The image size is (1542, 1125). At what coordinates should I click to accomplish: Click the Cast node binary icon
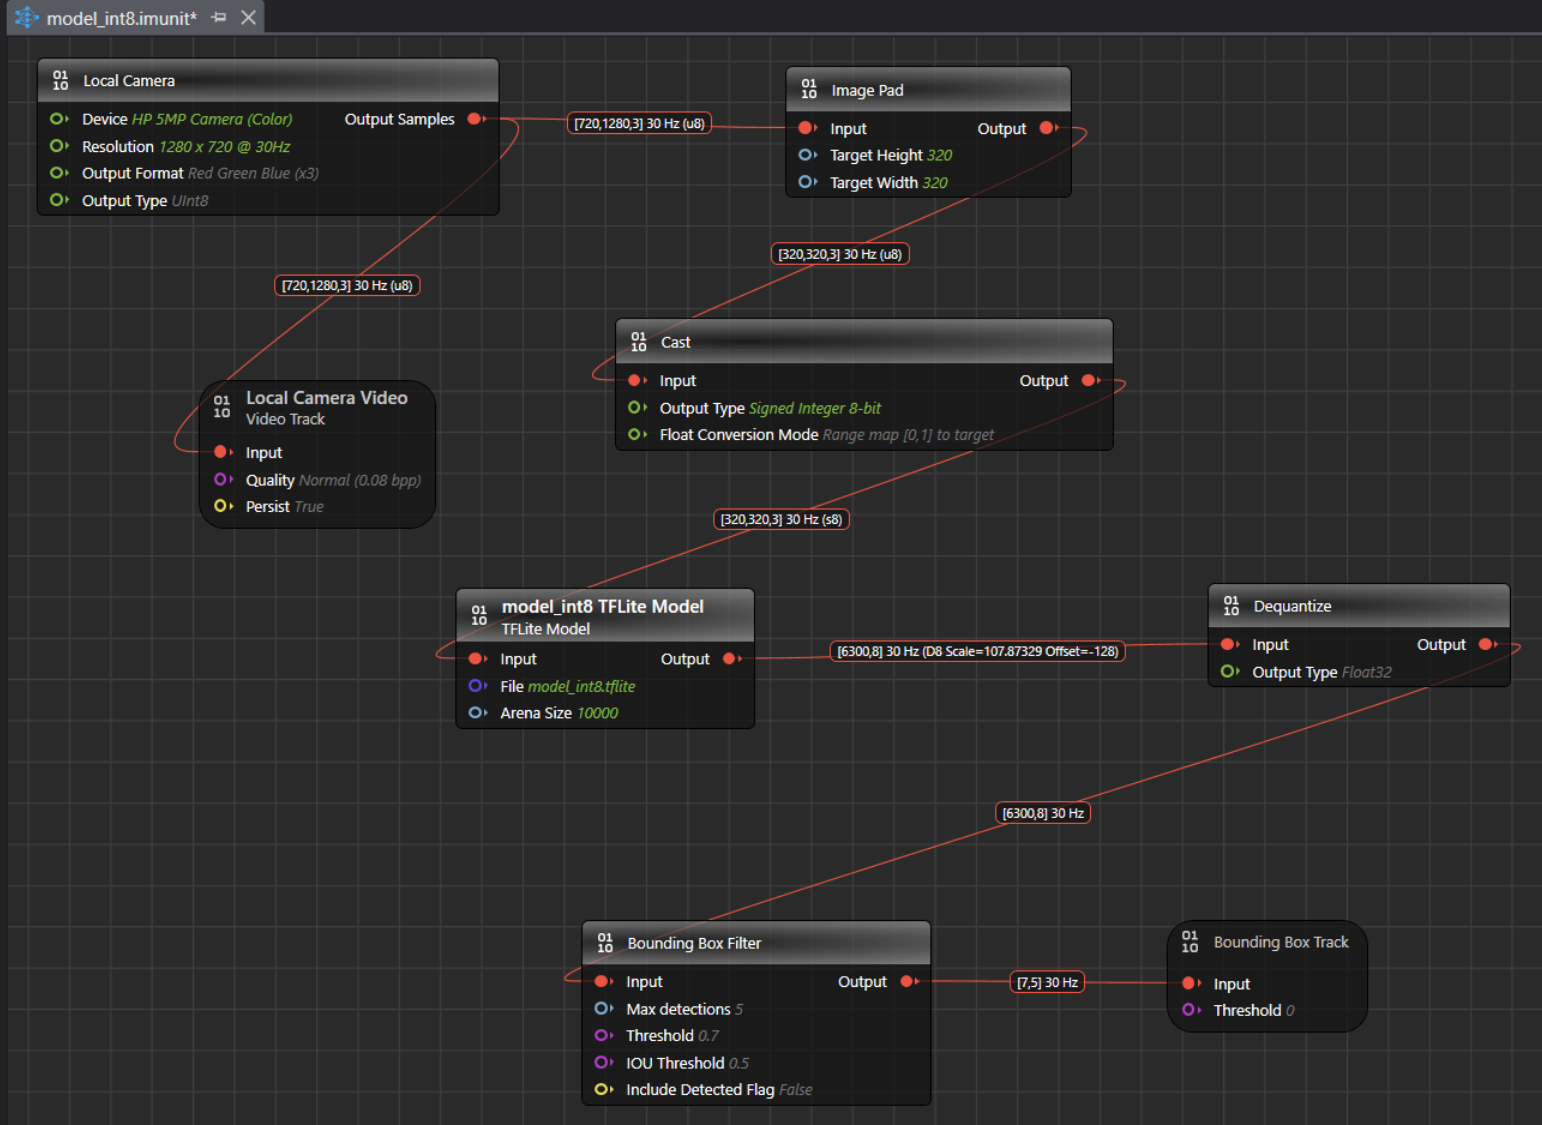639,342
